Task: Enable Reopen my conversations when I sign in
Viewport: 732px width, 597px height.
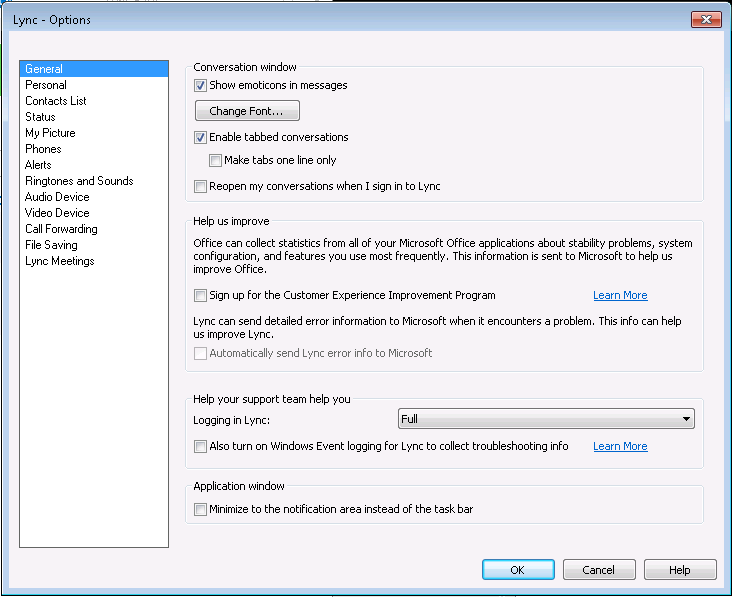Action: [x=200, y=187]
